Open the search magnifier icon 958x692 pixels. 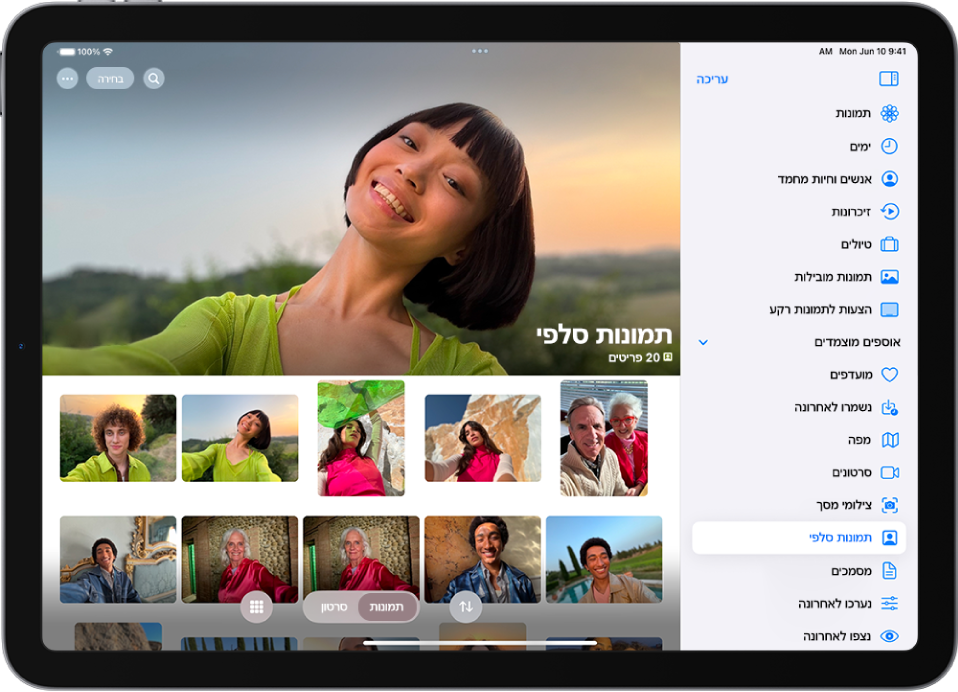pos(154,78)
